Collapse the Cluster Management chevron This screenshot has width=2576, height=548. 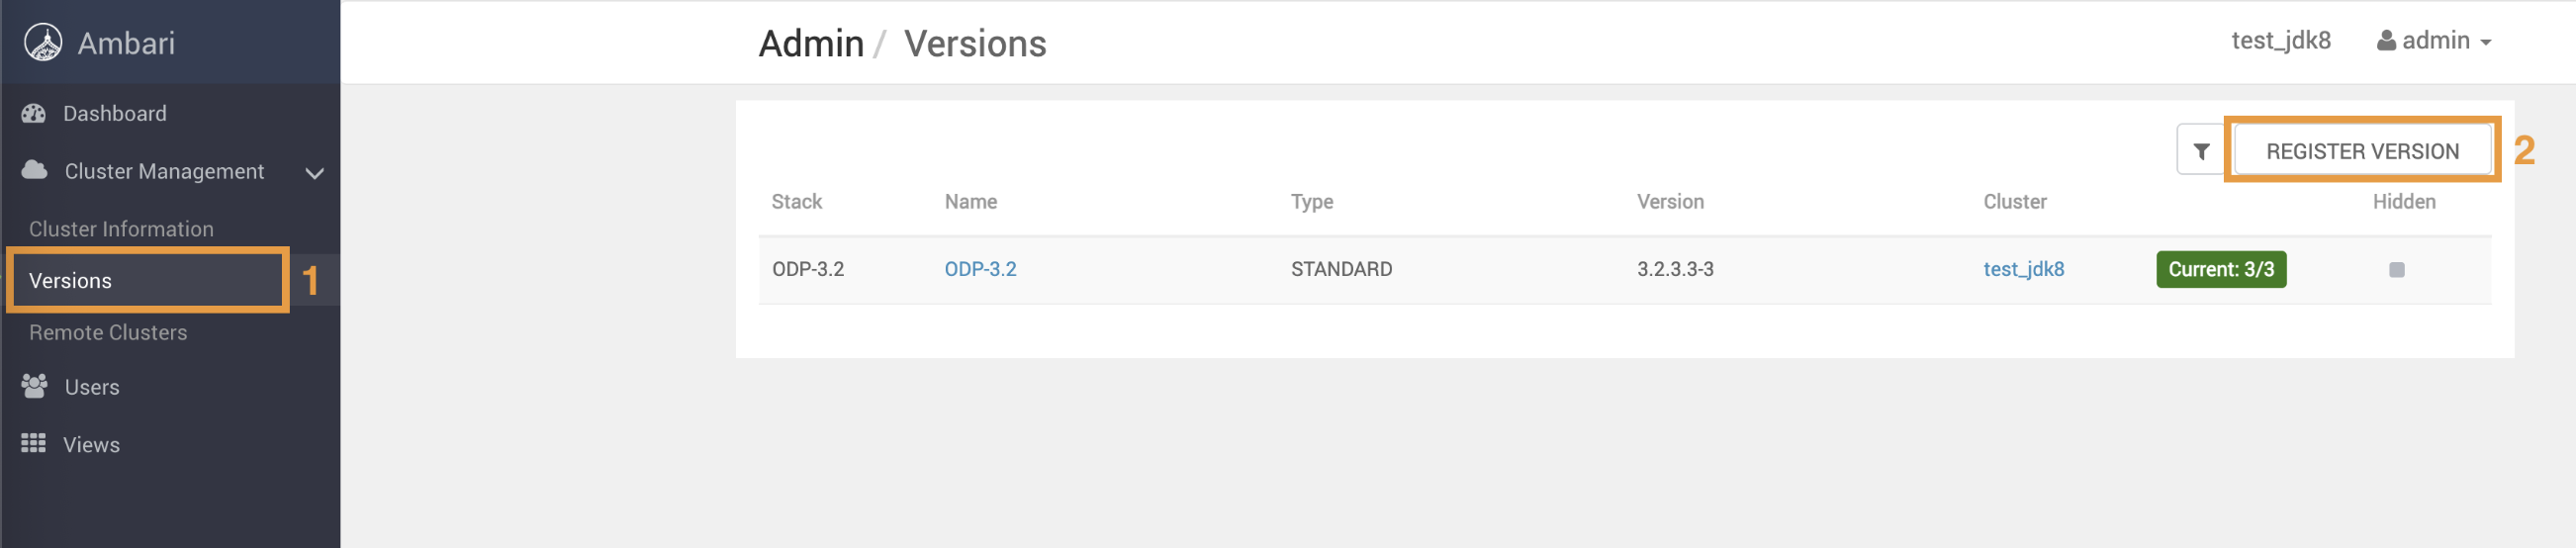(x=314, y=173)
